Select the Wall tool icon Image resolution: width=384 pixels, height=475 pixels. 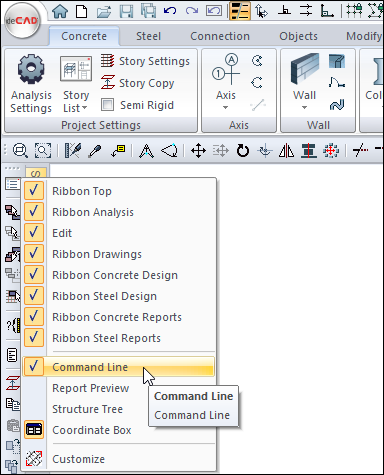305,69
